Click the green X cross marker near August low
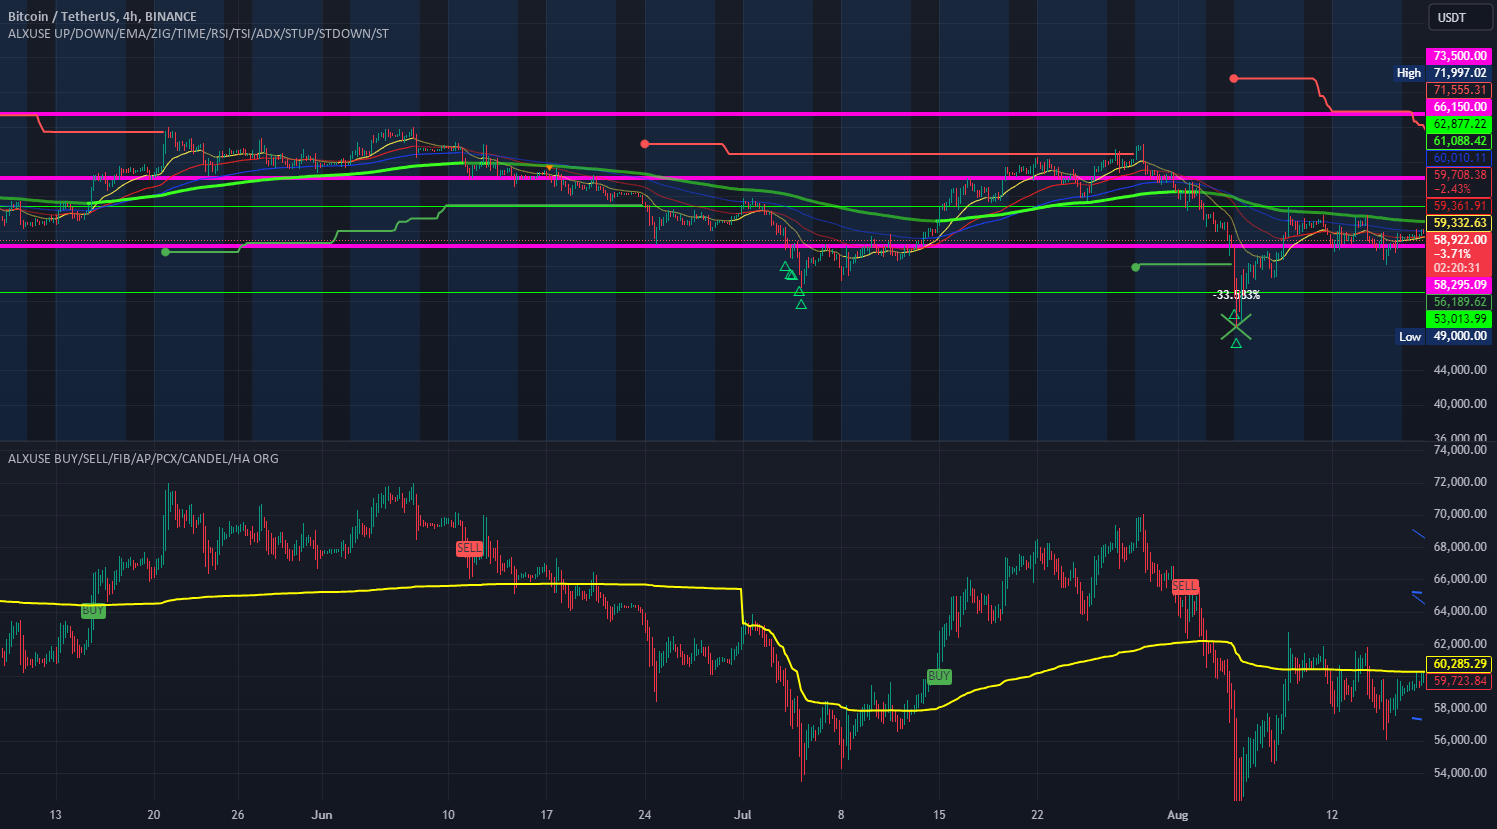The height and width of the screenshot is (829, 1497). point(1236,326)
